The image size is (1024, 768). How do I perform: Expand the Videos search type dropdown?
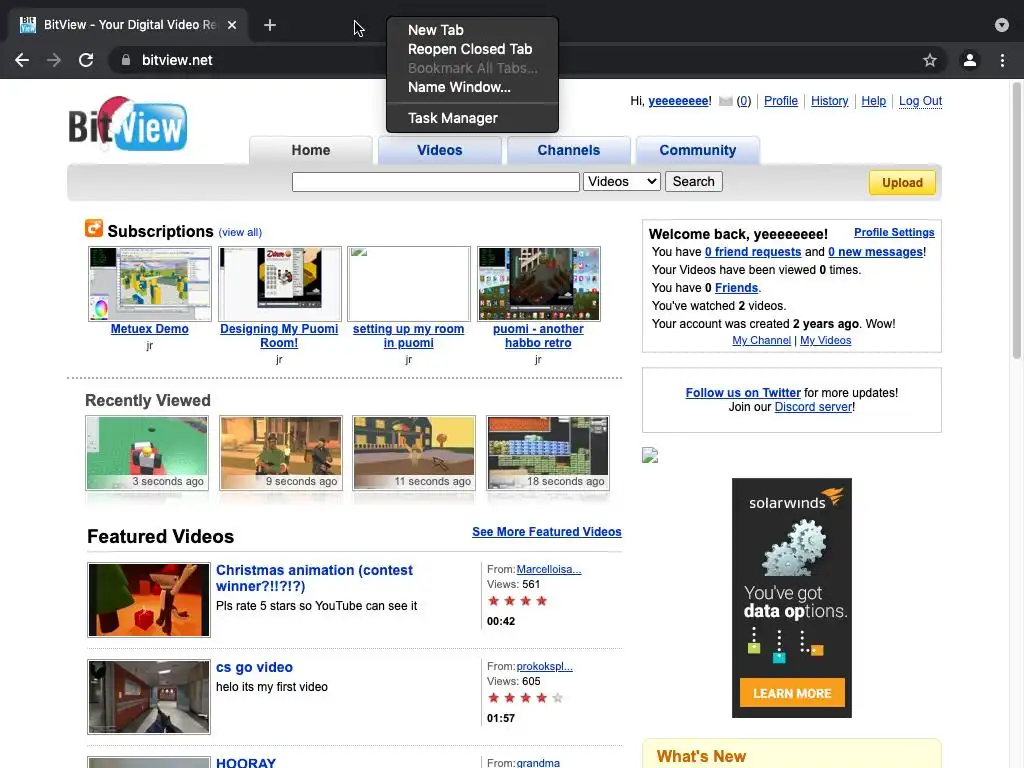(622, 182)
